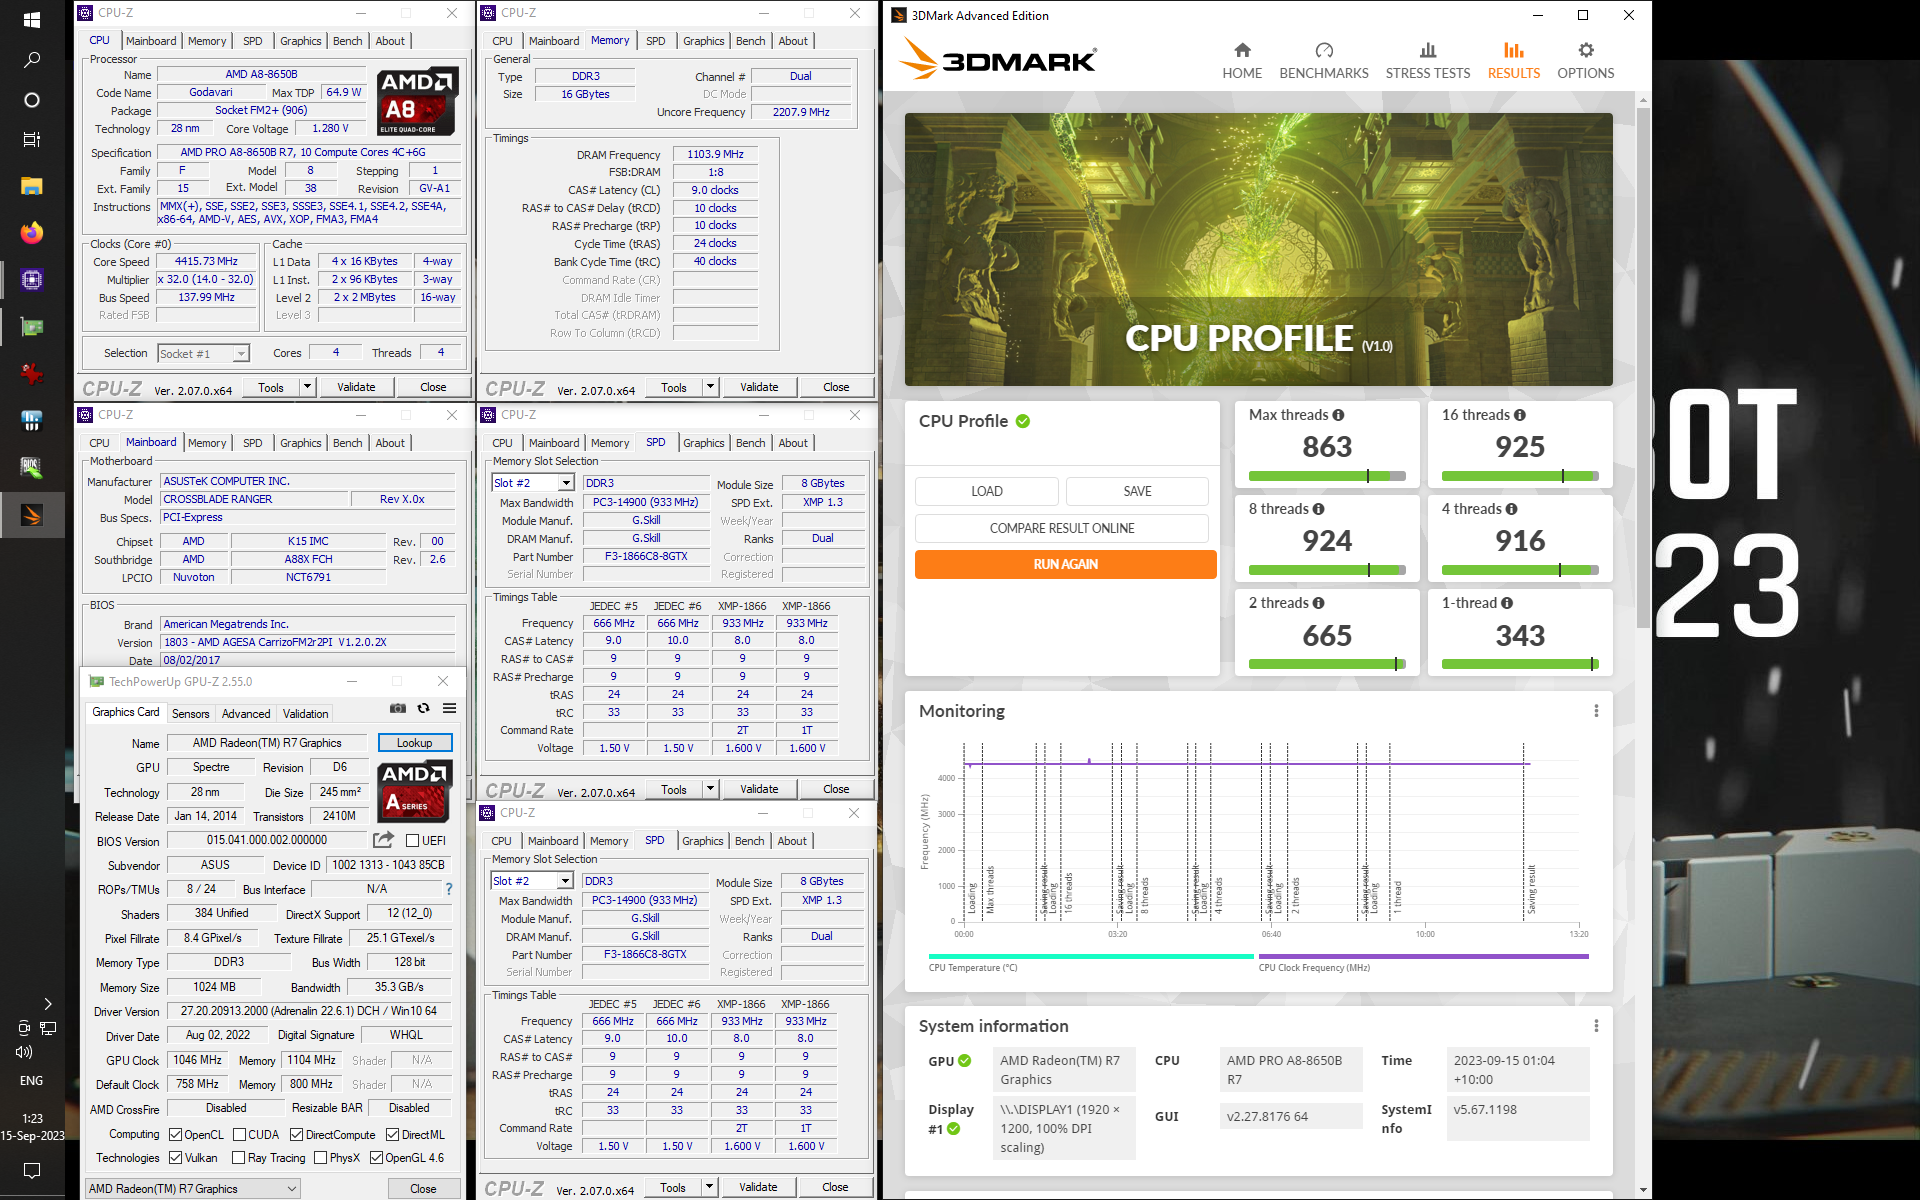This screenshot has height=1200, width=1920.
Task: Open Graphics tab in Memory CPU-Z window
Action: [x=703, y=41]
